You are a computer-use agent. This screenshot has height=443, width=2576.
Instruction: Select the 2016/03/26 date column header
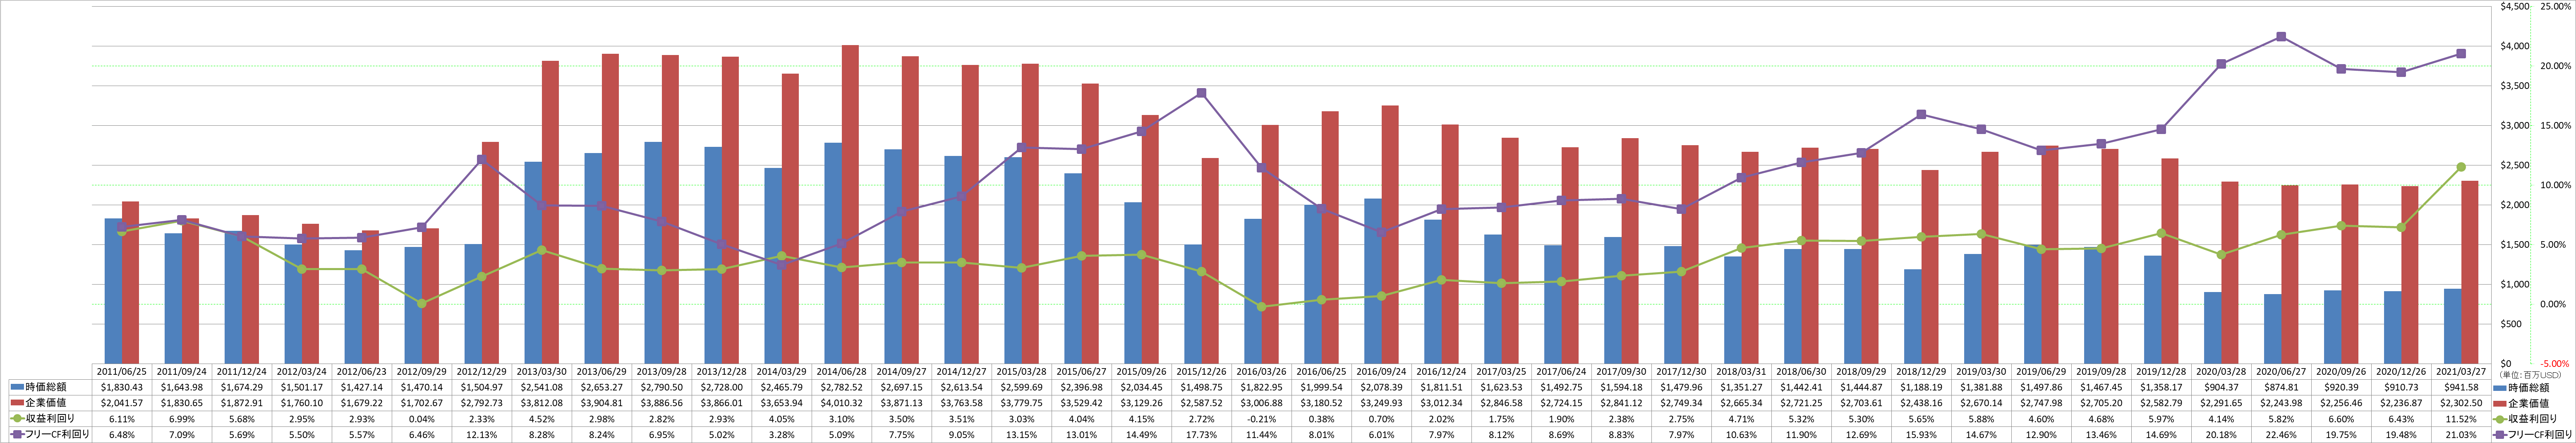pos(1262,371)
